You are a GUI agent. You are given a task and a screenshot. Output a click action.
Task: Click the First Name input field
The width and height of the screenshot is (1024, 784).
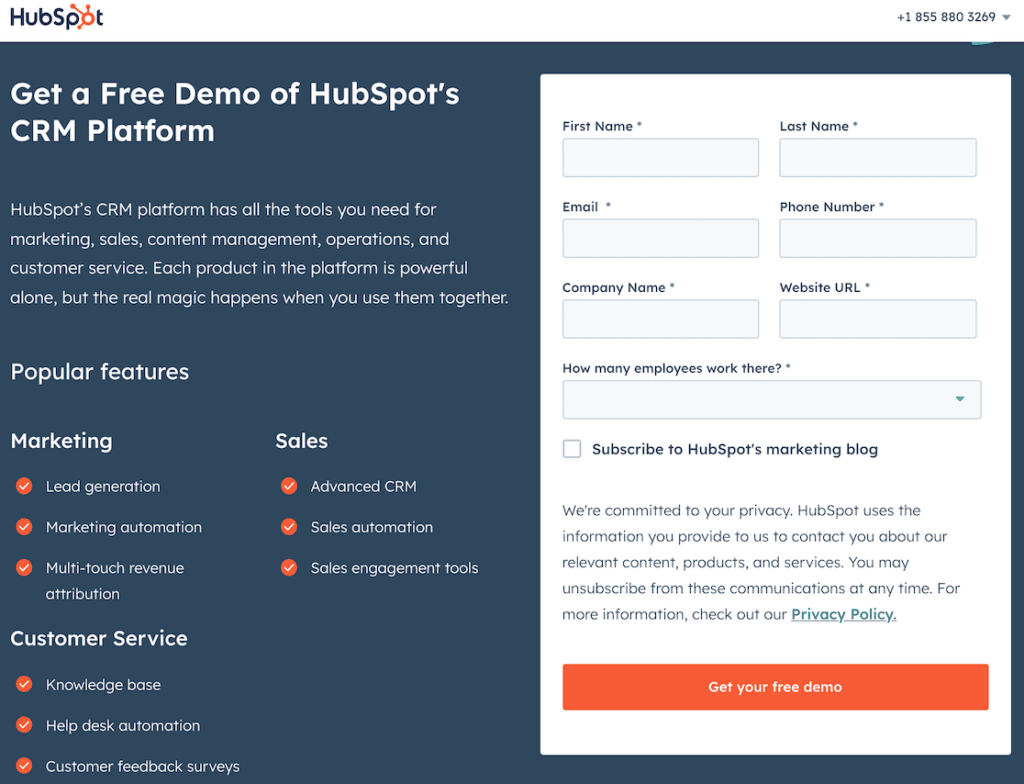(660, 157)
